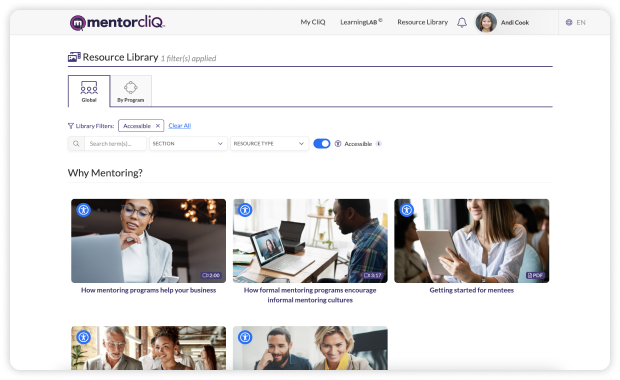Click the mentorcliQ logo
Viewport: 620px width, 380px height.
[x=117, y=23]
